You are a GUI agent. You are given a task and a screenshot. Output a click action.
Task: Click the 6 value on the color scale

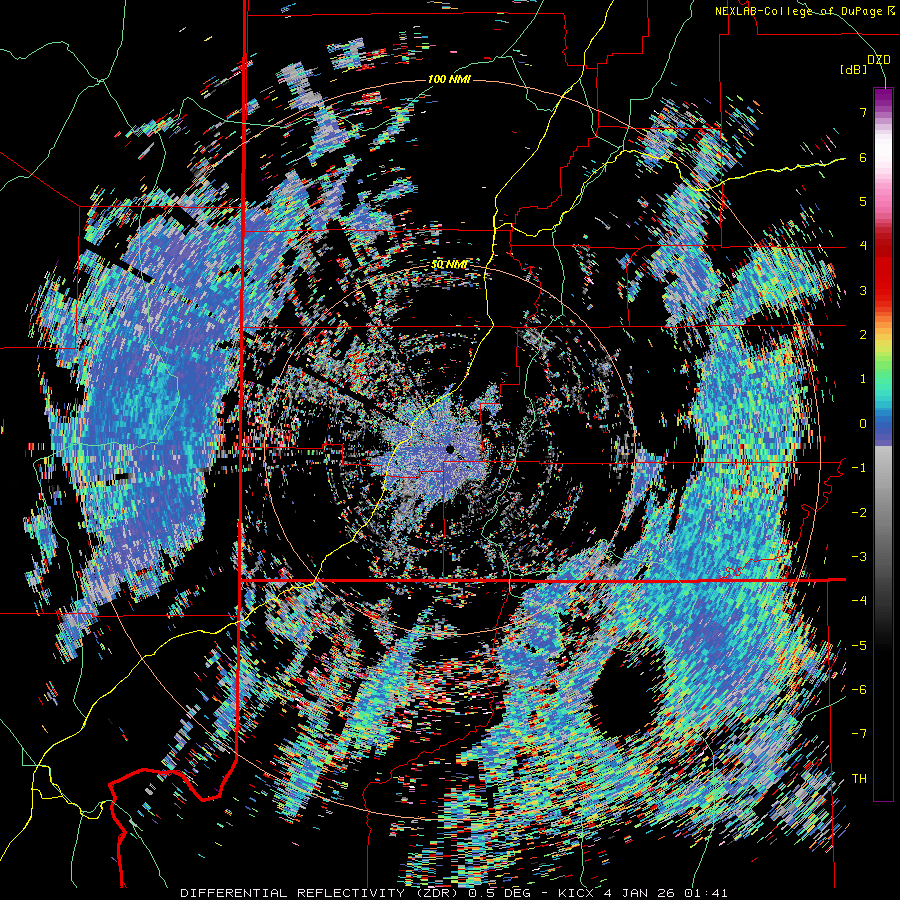863,157
